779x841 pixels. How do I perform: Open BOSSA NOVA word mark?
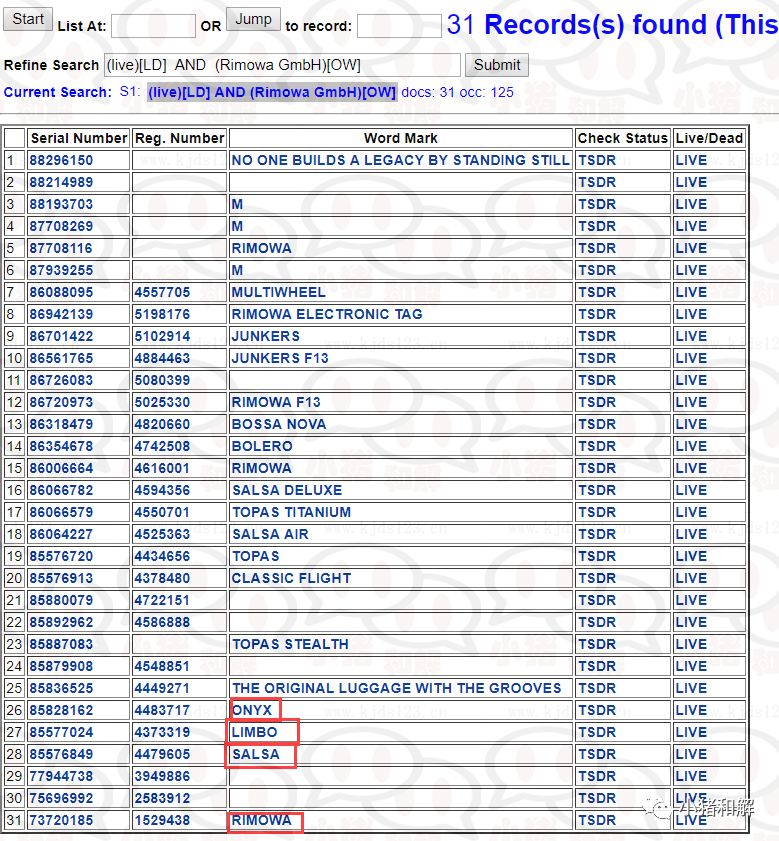[278, 424]
